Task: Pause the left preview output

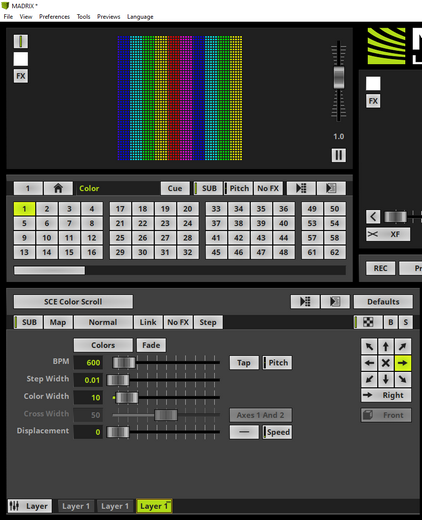Action: pyautogui.click(x=338, y=155)
